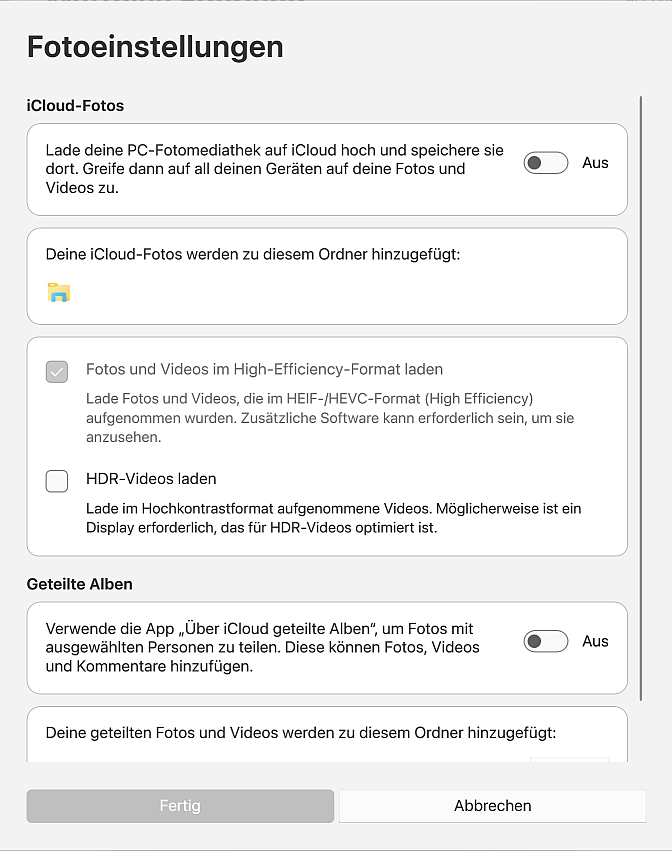Click the Fotoeinstellungen dialog heading
The height and width of the screenshot is (851, 672).
(155, 47)
